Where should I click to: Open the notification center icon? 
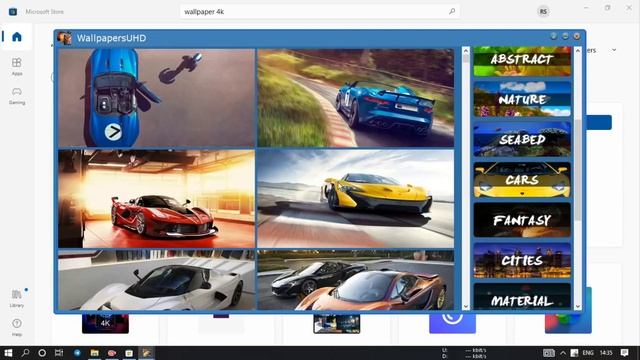click(x=624, y=353)
